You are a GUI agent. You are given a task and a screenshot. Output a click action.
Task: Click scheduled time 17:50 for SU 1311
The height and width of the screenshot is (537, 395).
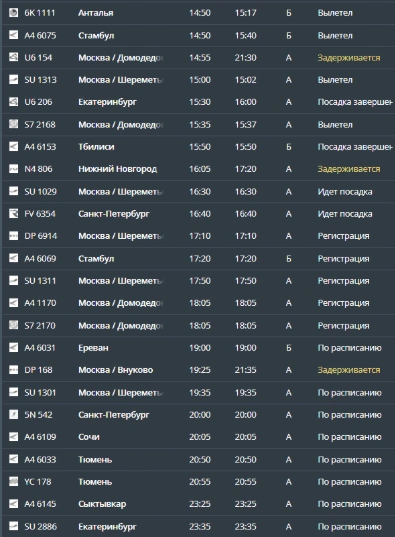(x=200, y=281)
